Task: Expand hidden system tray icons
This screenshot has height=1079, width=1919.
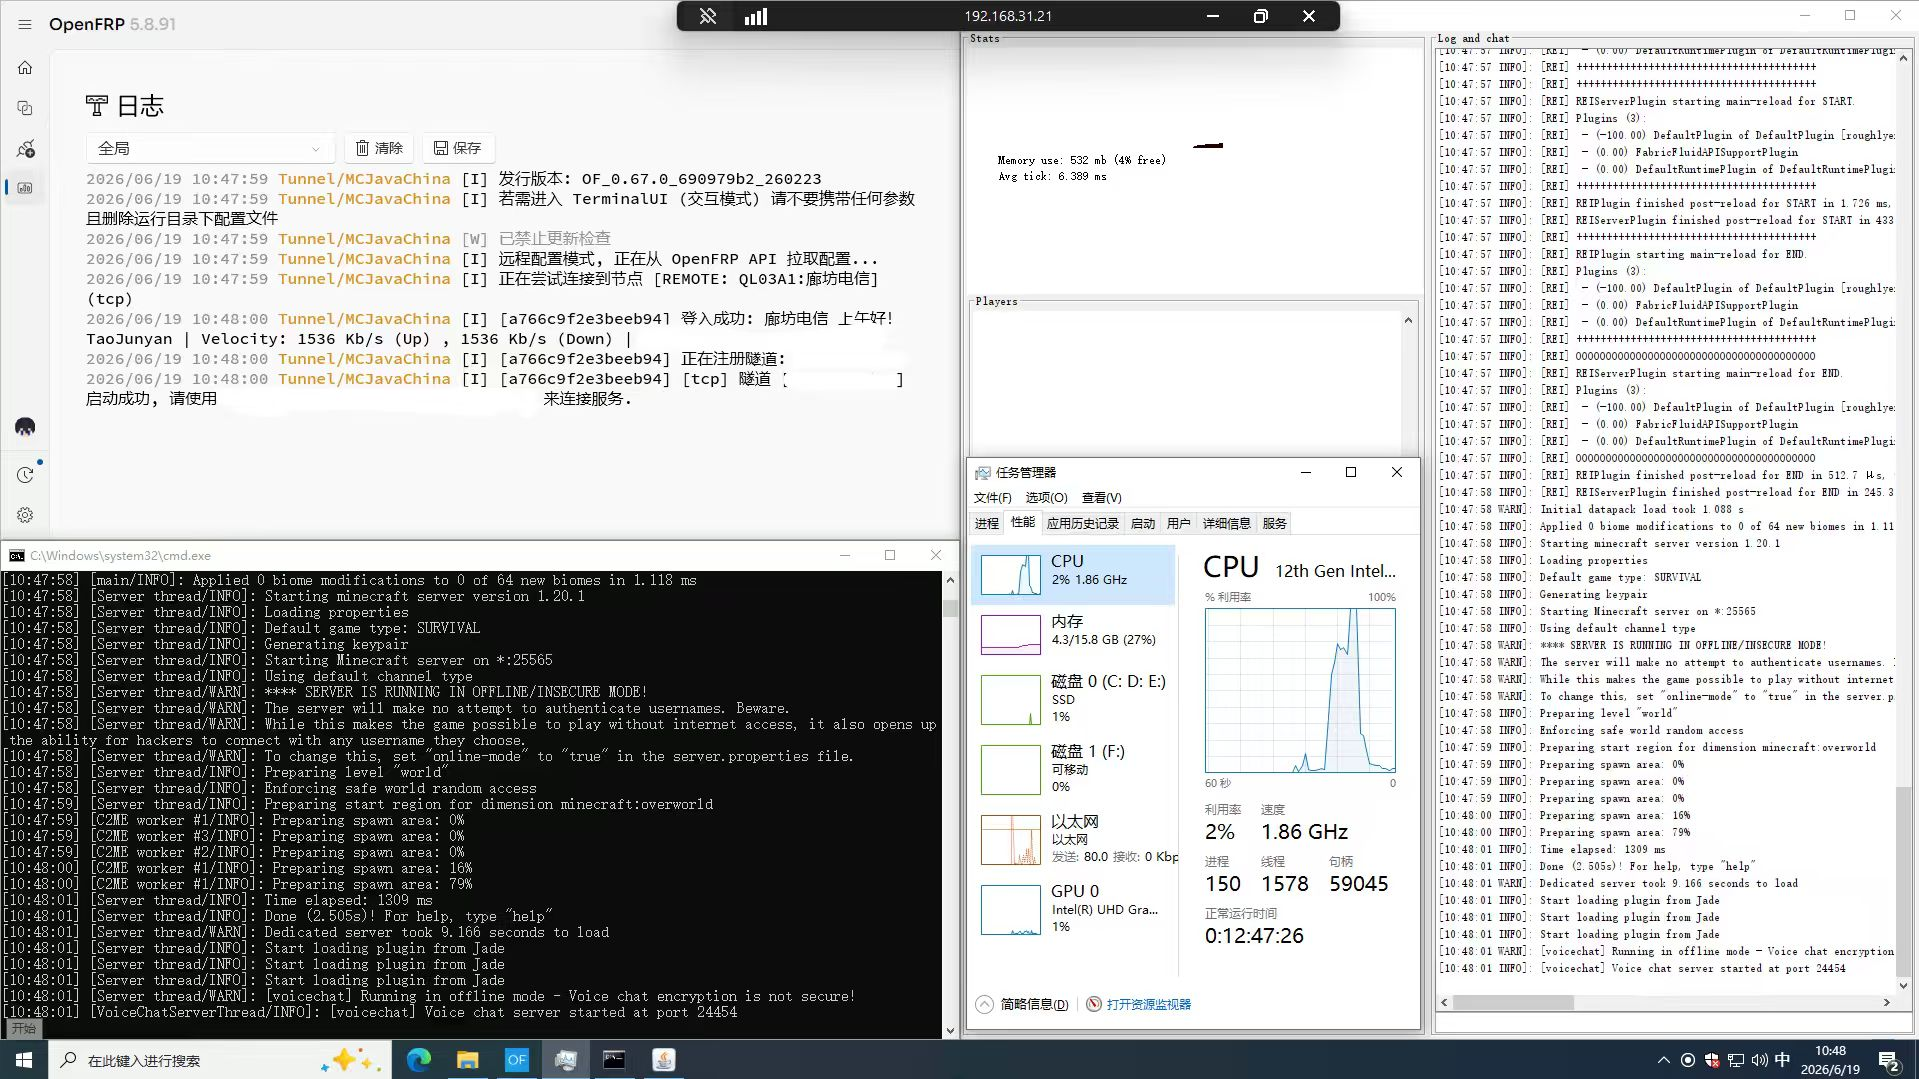Action: point(1664,1060)
